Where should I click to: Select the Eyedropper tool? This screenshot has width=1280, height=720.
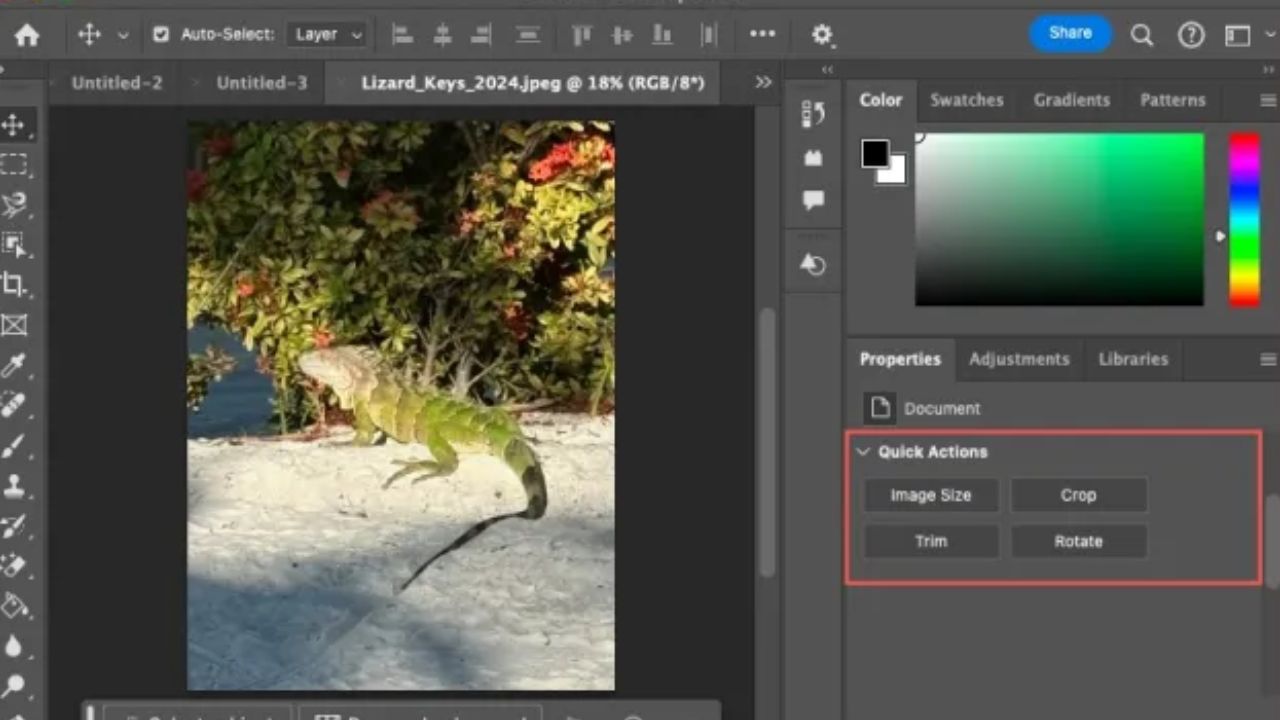(x=14, y=365)
